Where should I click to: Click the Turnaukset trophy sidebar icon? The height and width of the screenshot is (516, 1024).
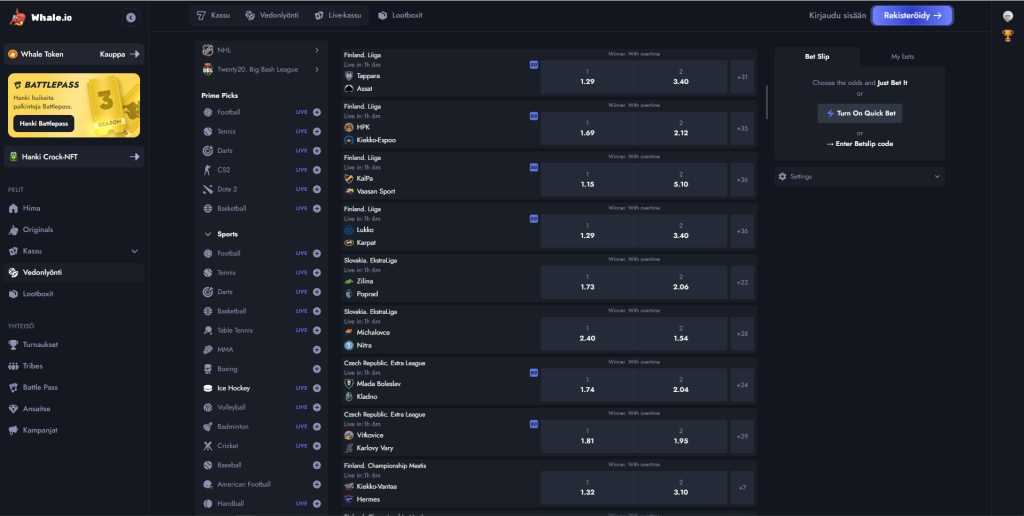tap(13, 344)
